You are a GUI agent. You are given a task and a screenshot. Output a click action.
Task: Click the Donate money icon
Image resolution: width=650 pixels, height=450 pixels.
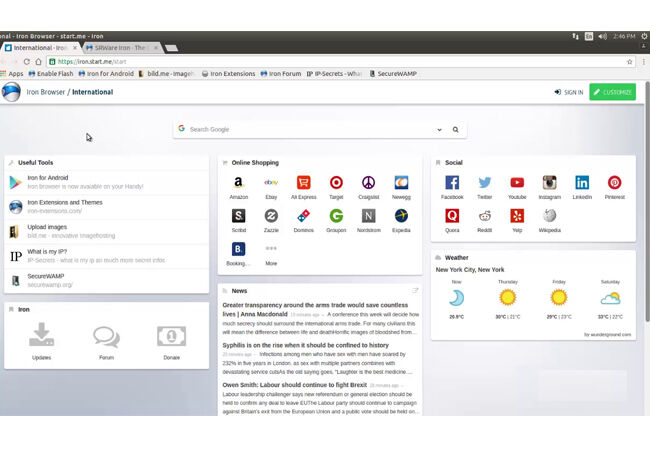tap(171, 336)
